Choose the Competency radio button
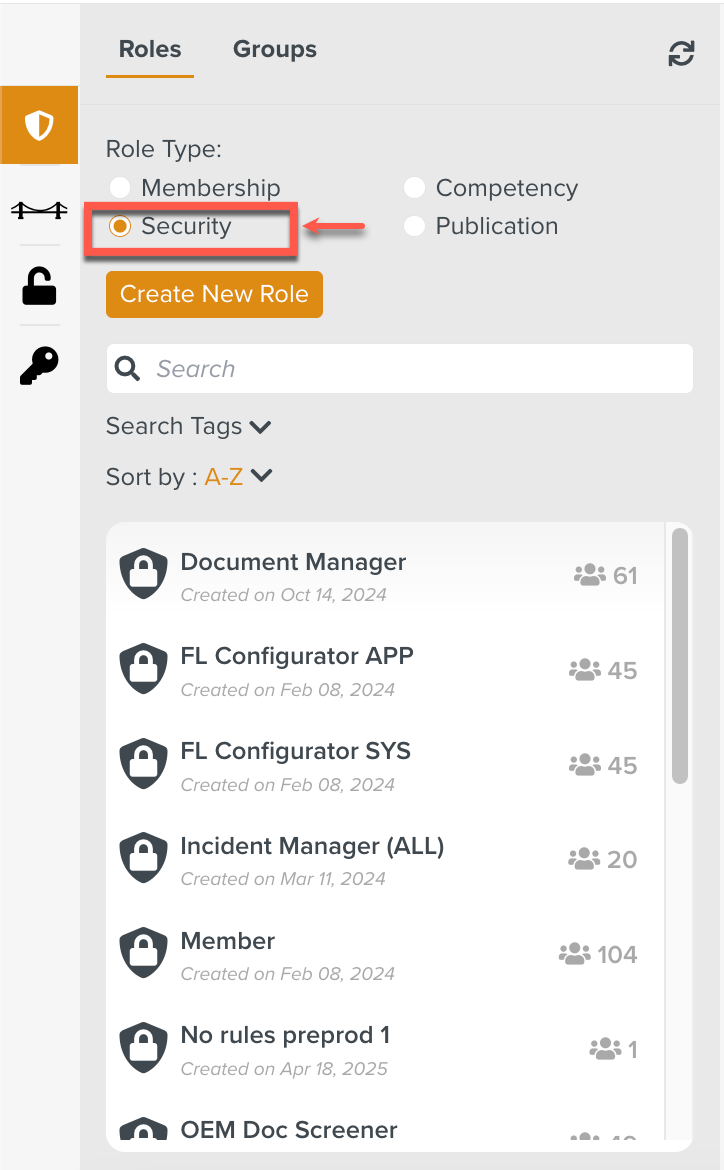This screenshot has height=1170, width=724. click(415, 188)
